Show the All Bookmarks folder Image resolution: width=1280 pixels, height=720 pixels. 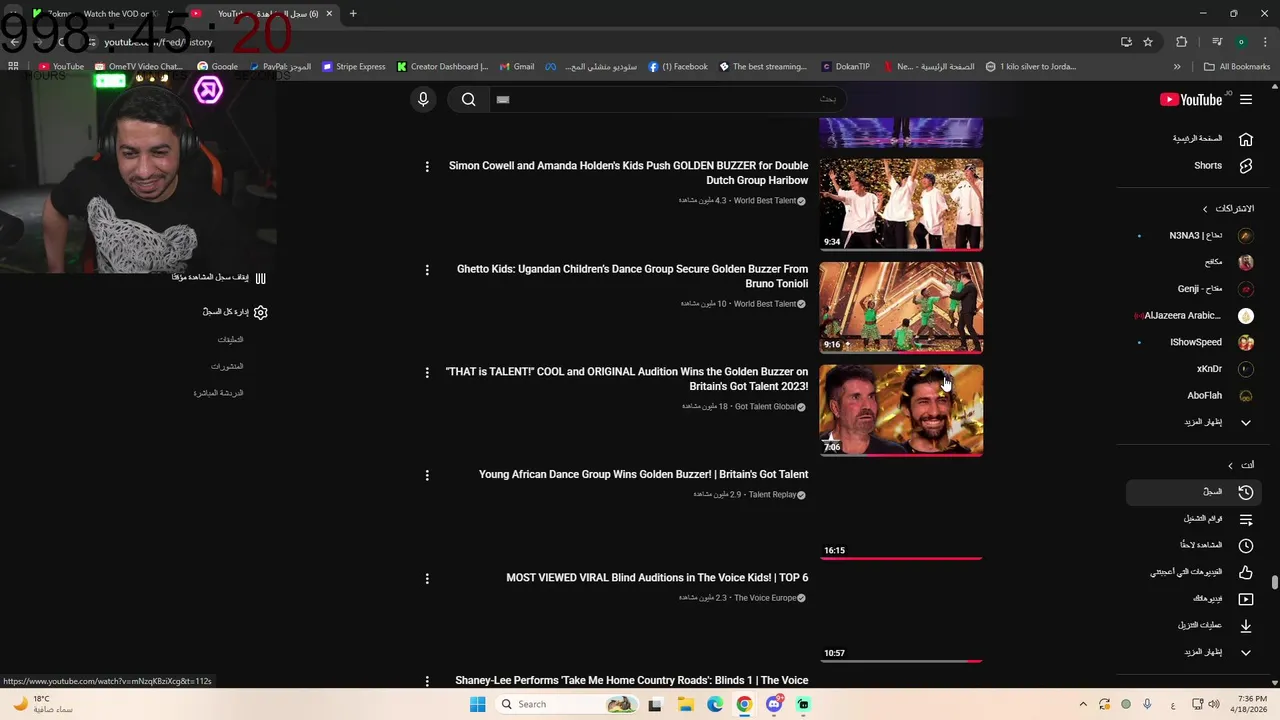[x=1237, y=67]
